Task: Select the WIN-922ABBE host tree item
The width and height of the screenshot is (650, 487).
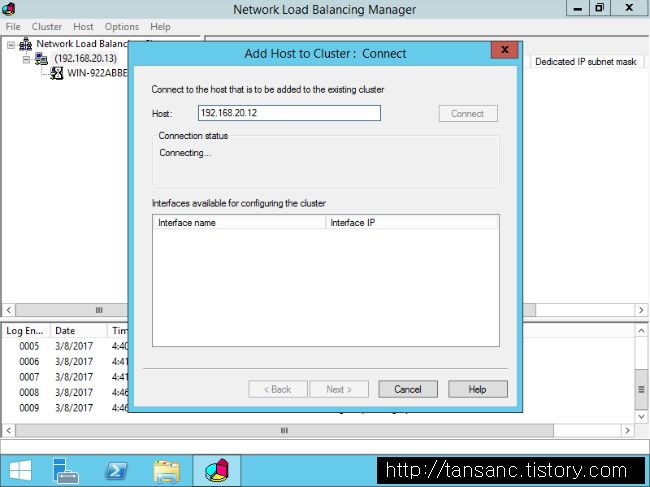Action: pyautogui.click(x=97, y=73)
